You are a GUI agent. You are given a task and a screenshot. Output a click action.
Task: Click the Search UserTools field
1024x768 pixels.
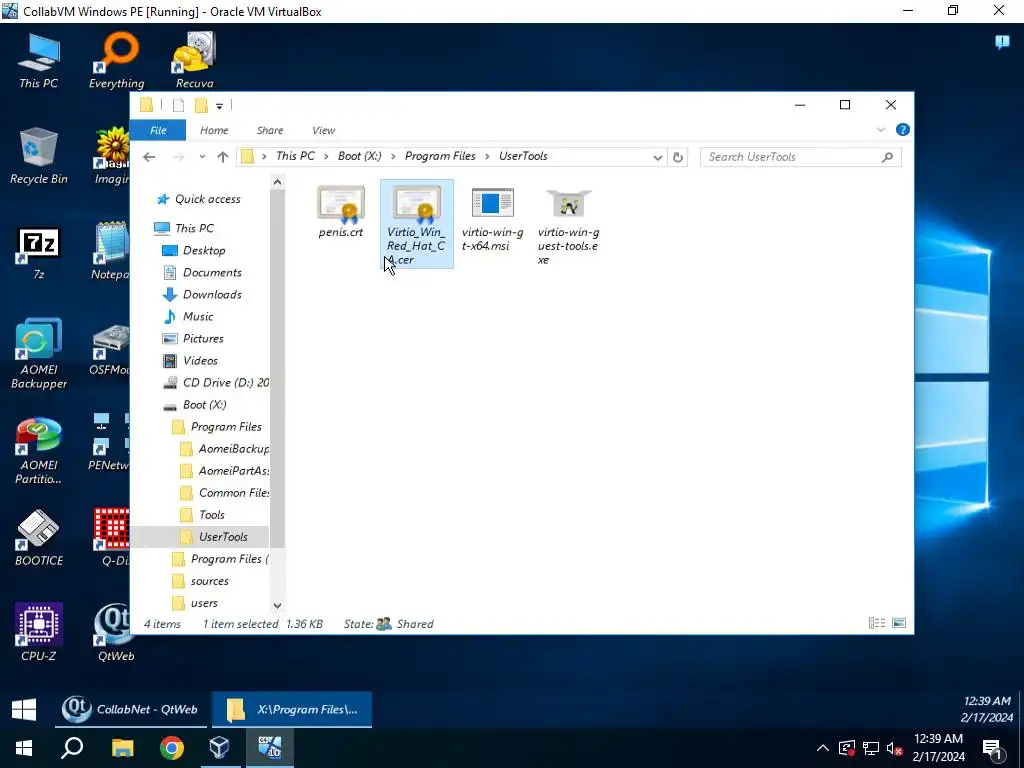[x=801, y=157]
